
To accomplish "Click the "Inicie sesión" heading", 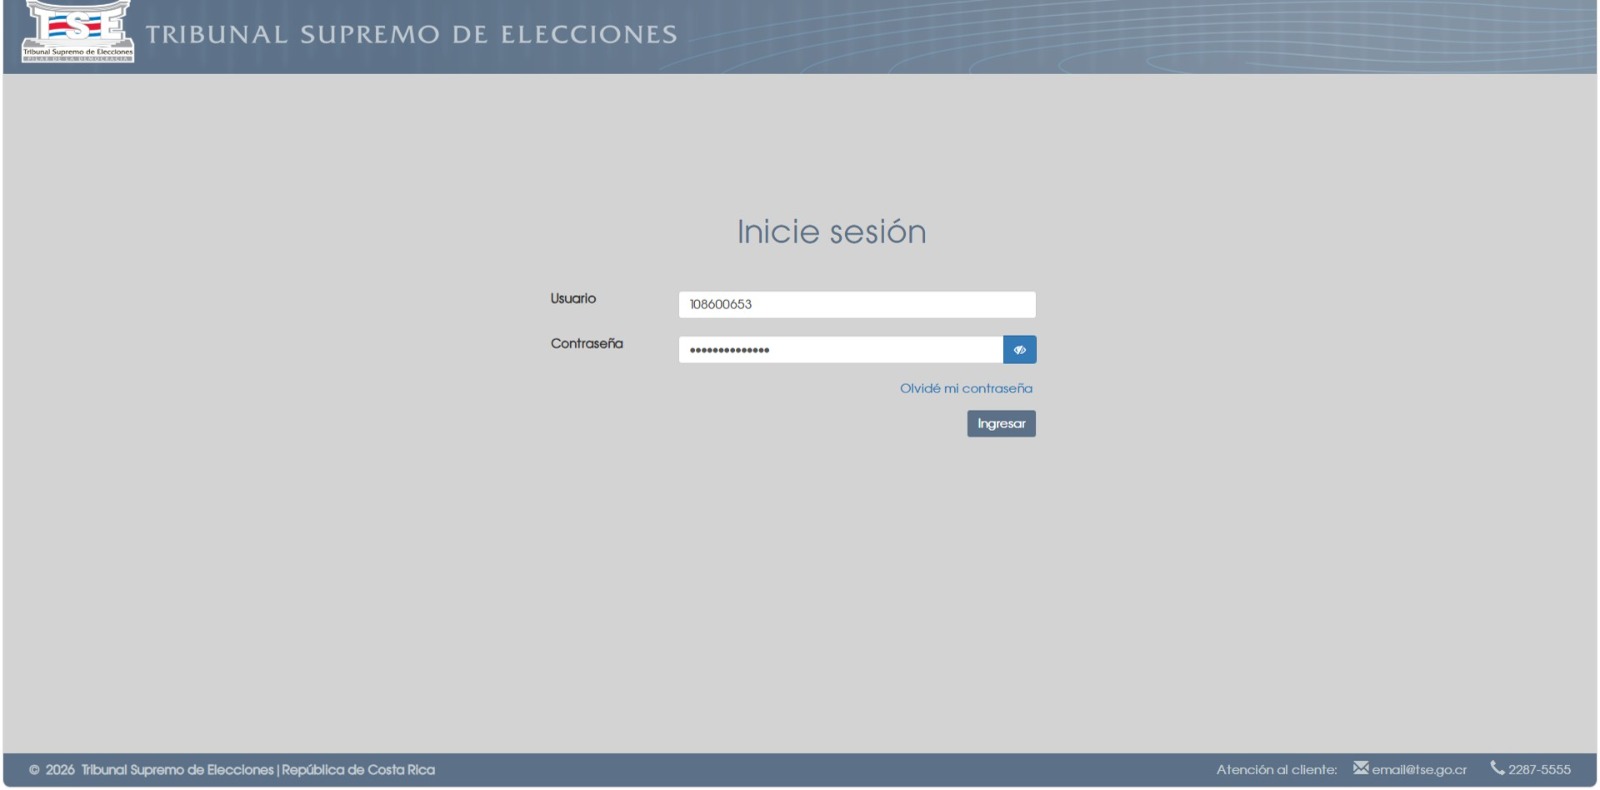I will pyautogui.click(x=832, y=232).
